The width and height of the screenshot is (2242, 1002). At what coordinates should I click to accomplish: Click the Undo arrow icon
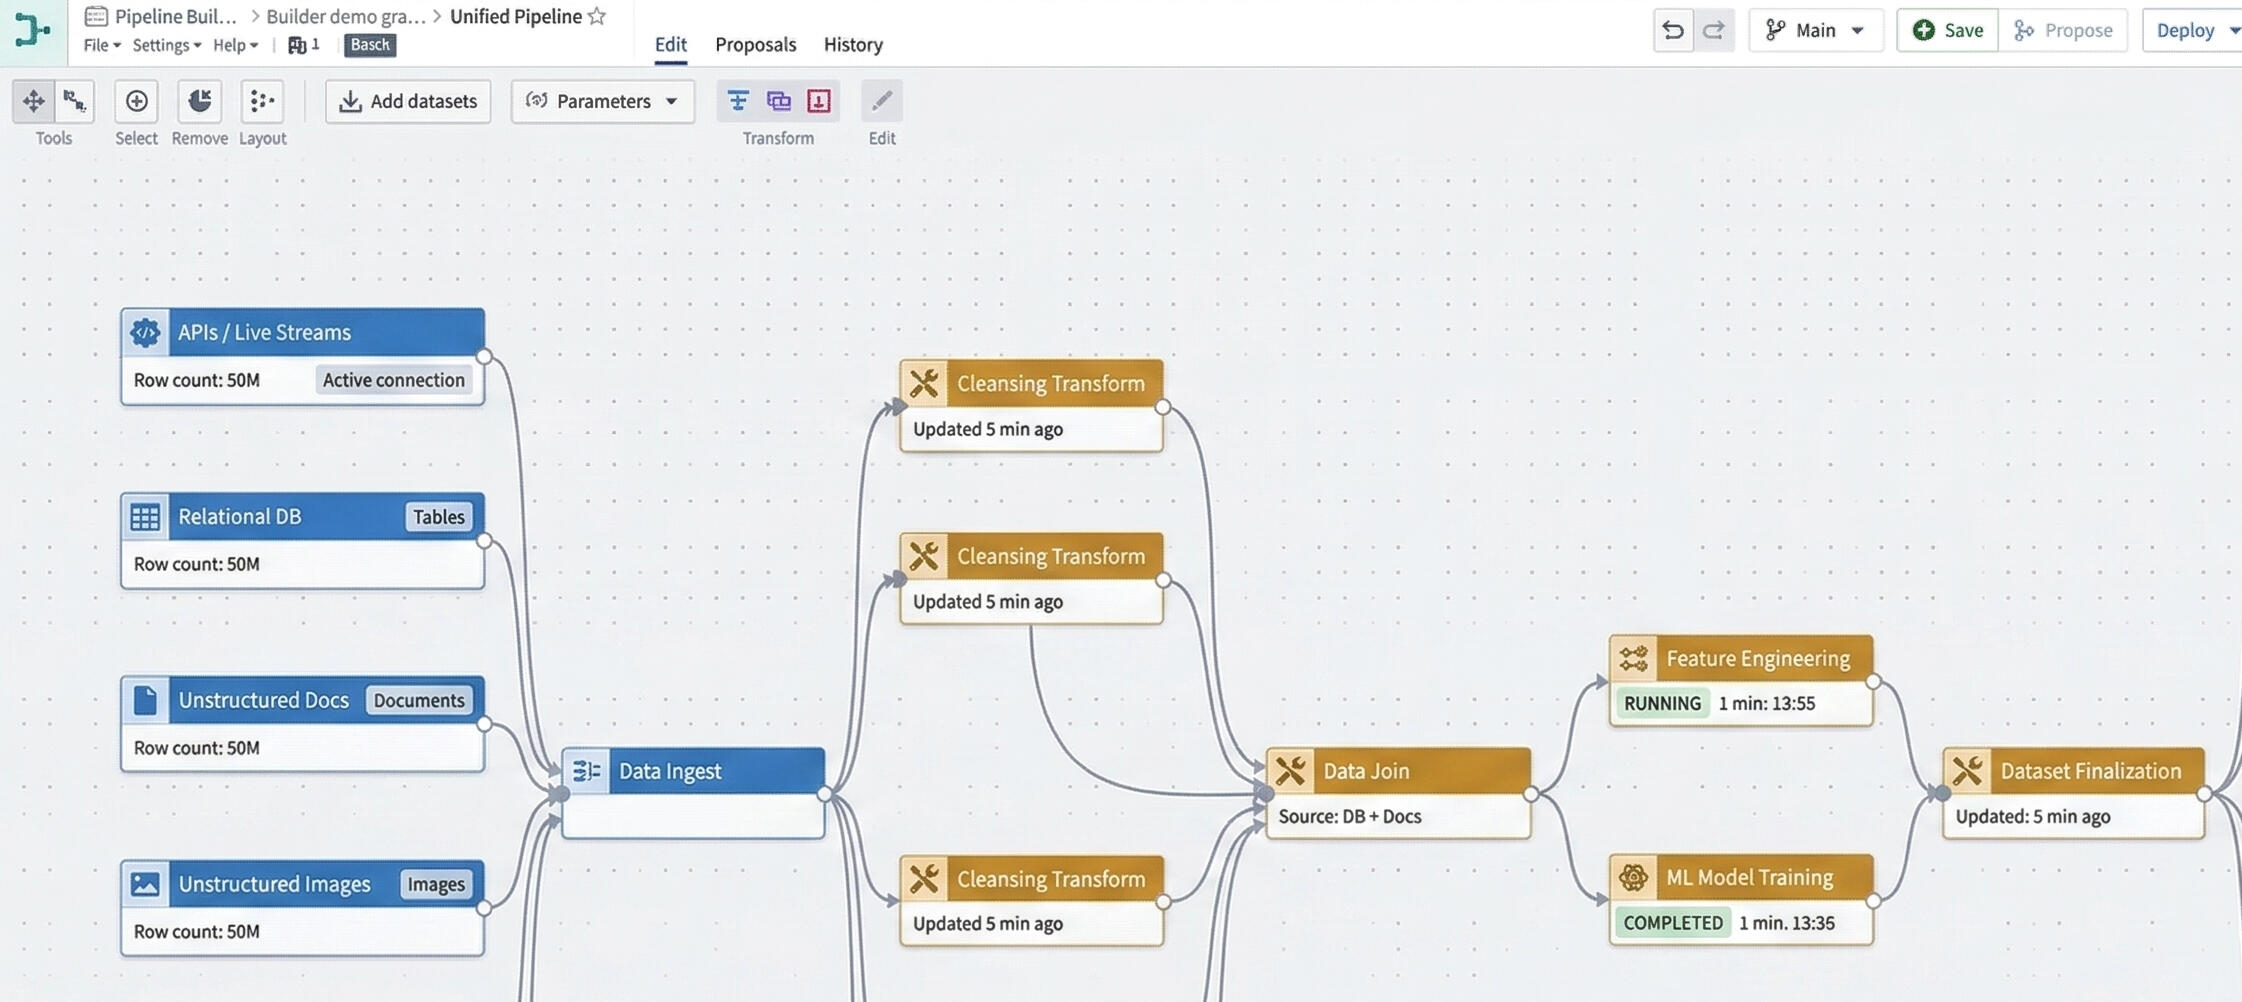click(x=1673, y=30)
